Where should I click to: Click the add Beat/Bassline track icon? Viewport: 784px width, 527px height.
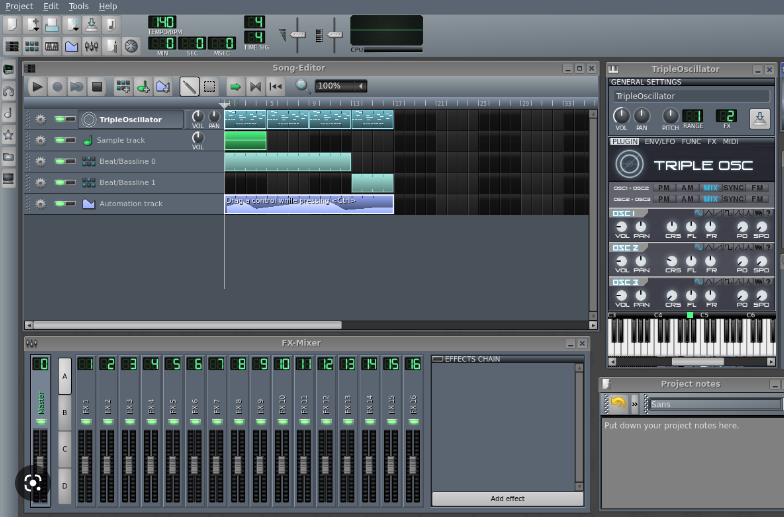click(123, 87)
